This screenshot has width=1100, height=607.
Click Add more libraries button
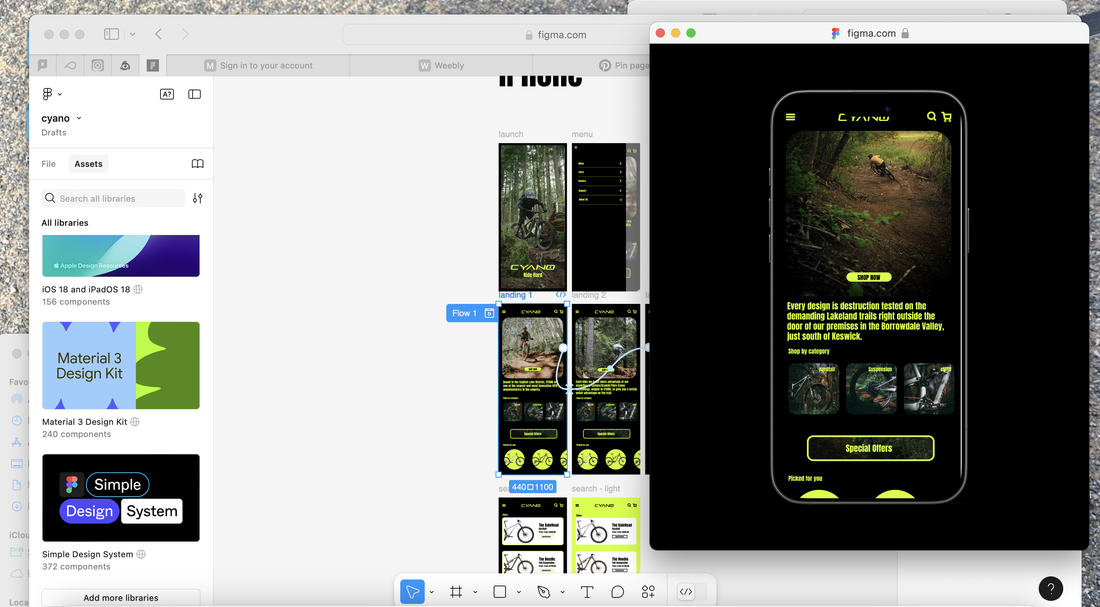click(121, 598)
